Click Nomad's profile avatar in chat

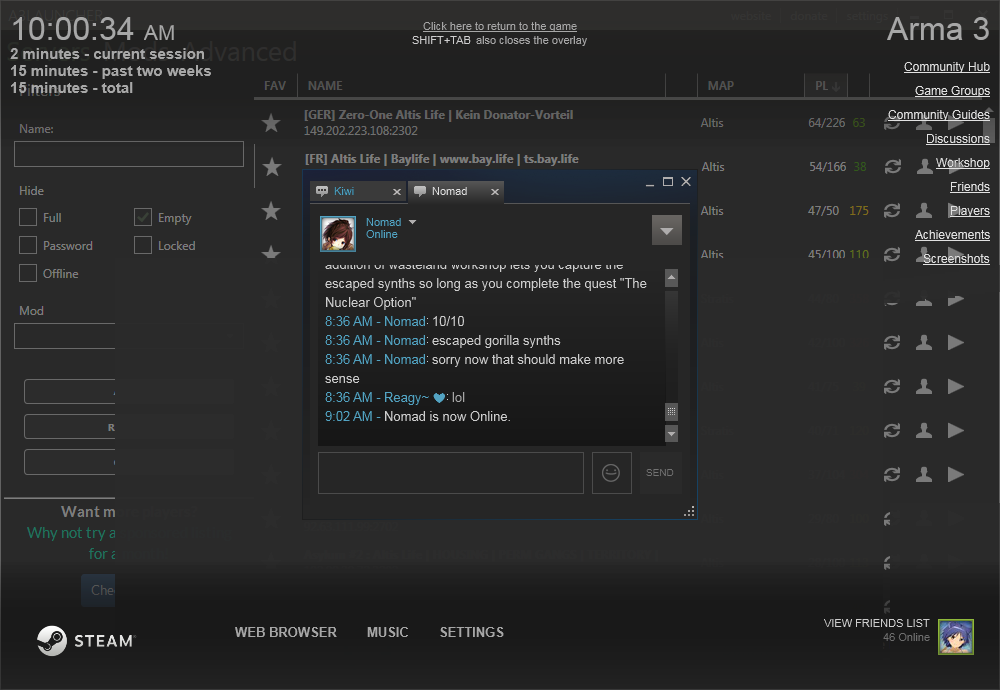[x=337, y=233]
